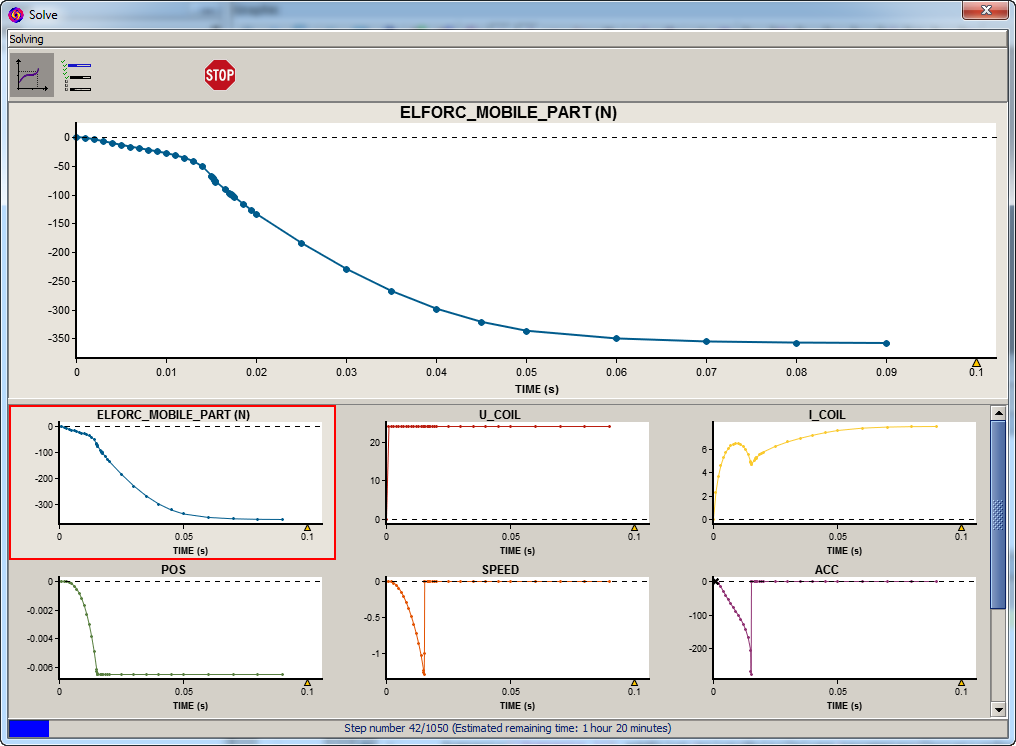Viewport: 1016px width, 746px height.
Task: Click the blue solving progress bar
Action: point(28,728)
